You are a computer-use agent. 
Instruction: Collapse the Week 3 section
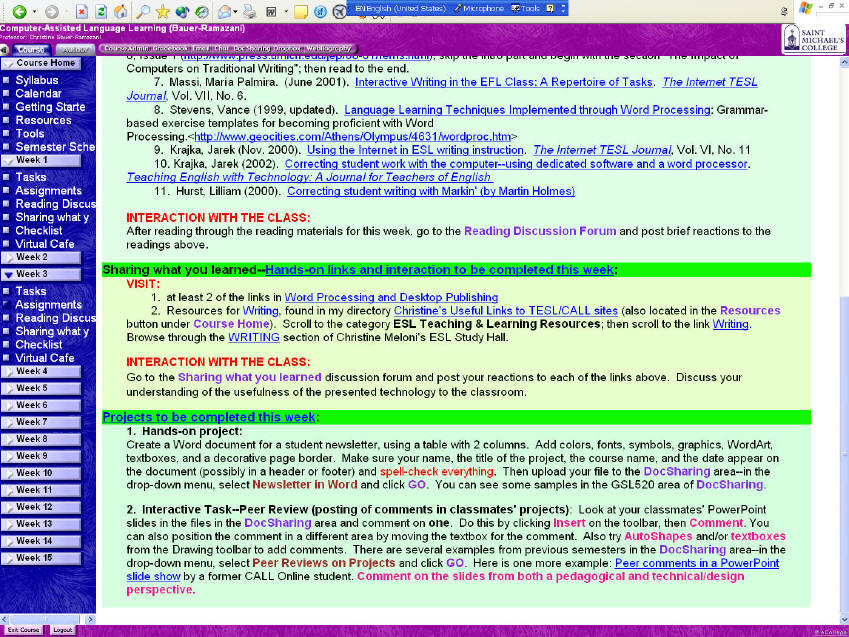pyautogui.click(x=31, y=274)
